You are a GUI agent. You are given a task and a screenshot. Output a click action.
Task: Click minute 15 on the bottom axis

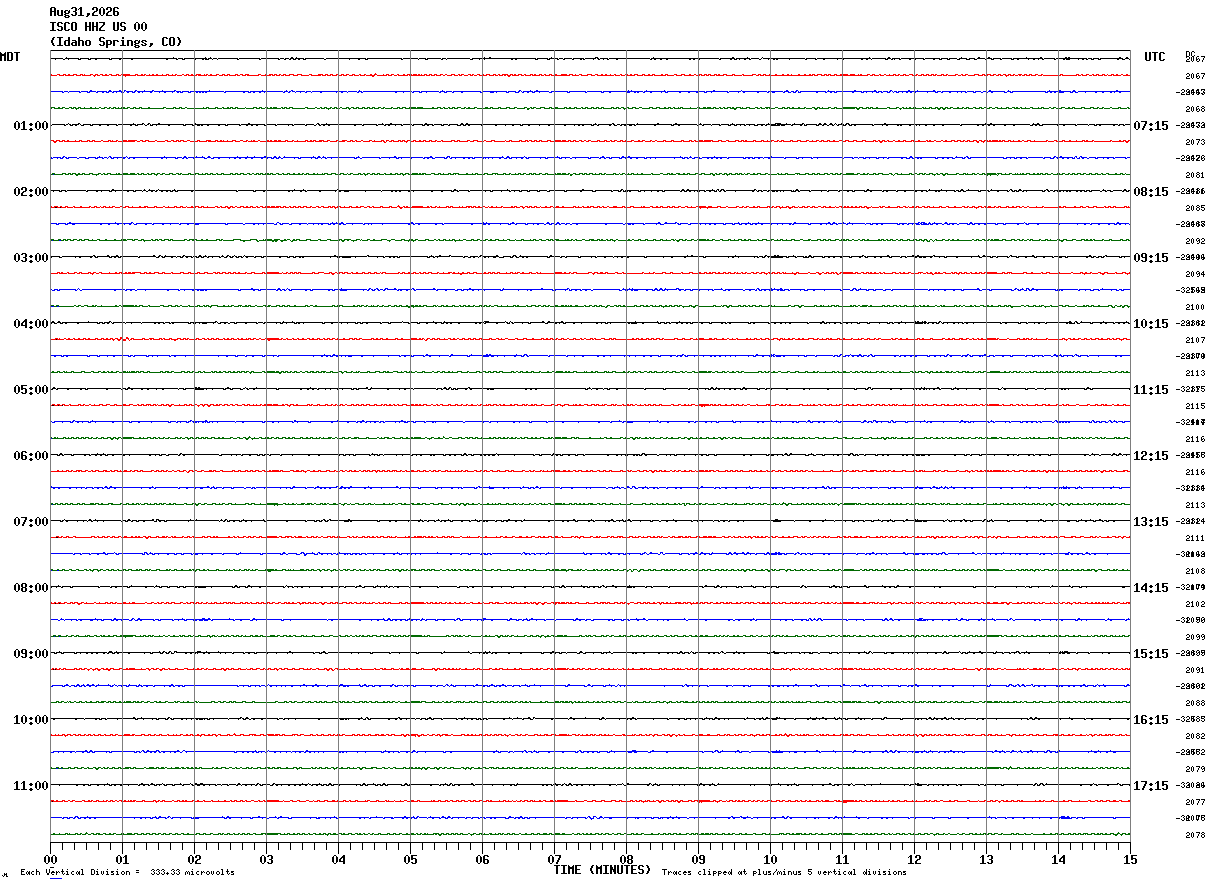(1130, 859)
